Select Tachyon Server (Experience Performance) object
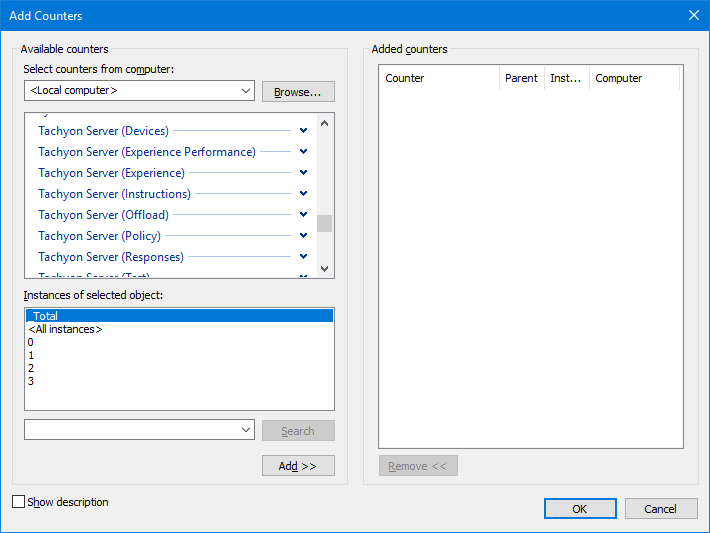The height and width of the screenshot is (533, 710). (147, 152)
